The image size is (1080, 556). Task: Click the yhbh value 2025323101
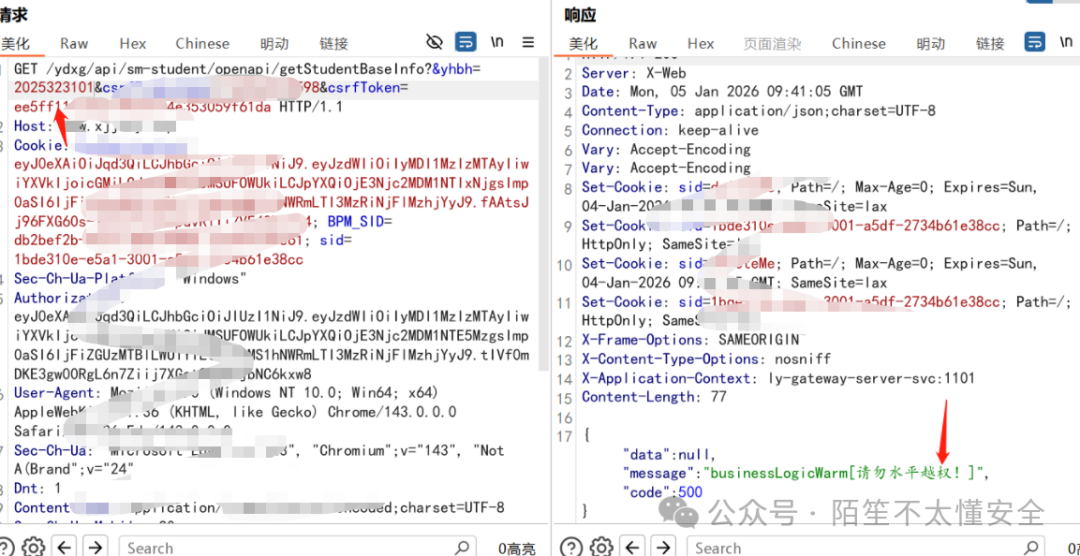(x=53, y=88)
